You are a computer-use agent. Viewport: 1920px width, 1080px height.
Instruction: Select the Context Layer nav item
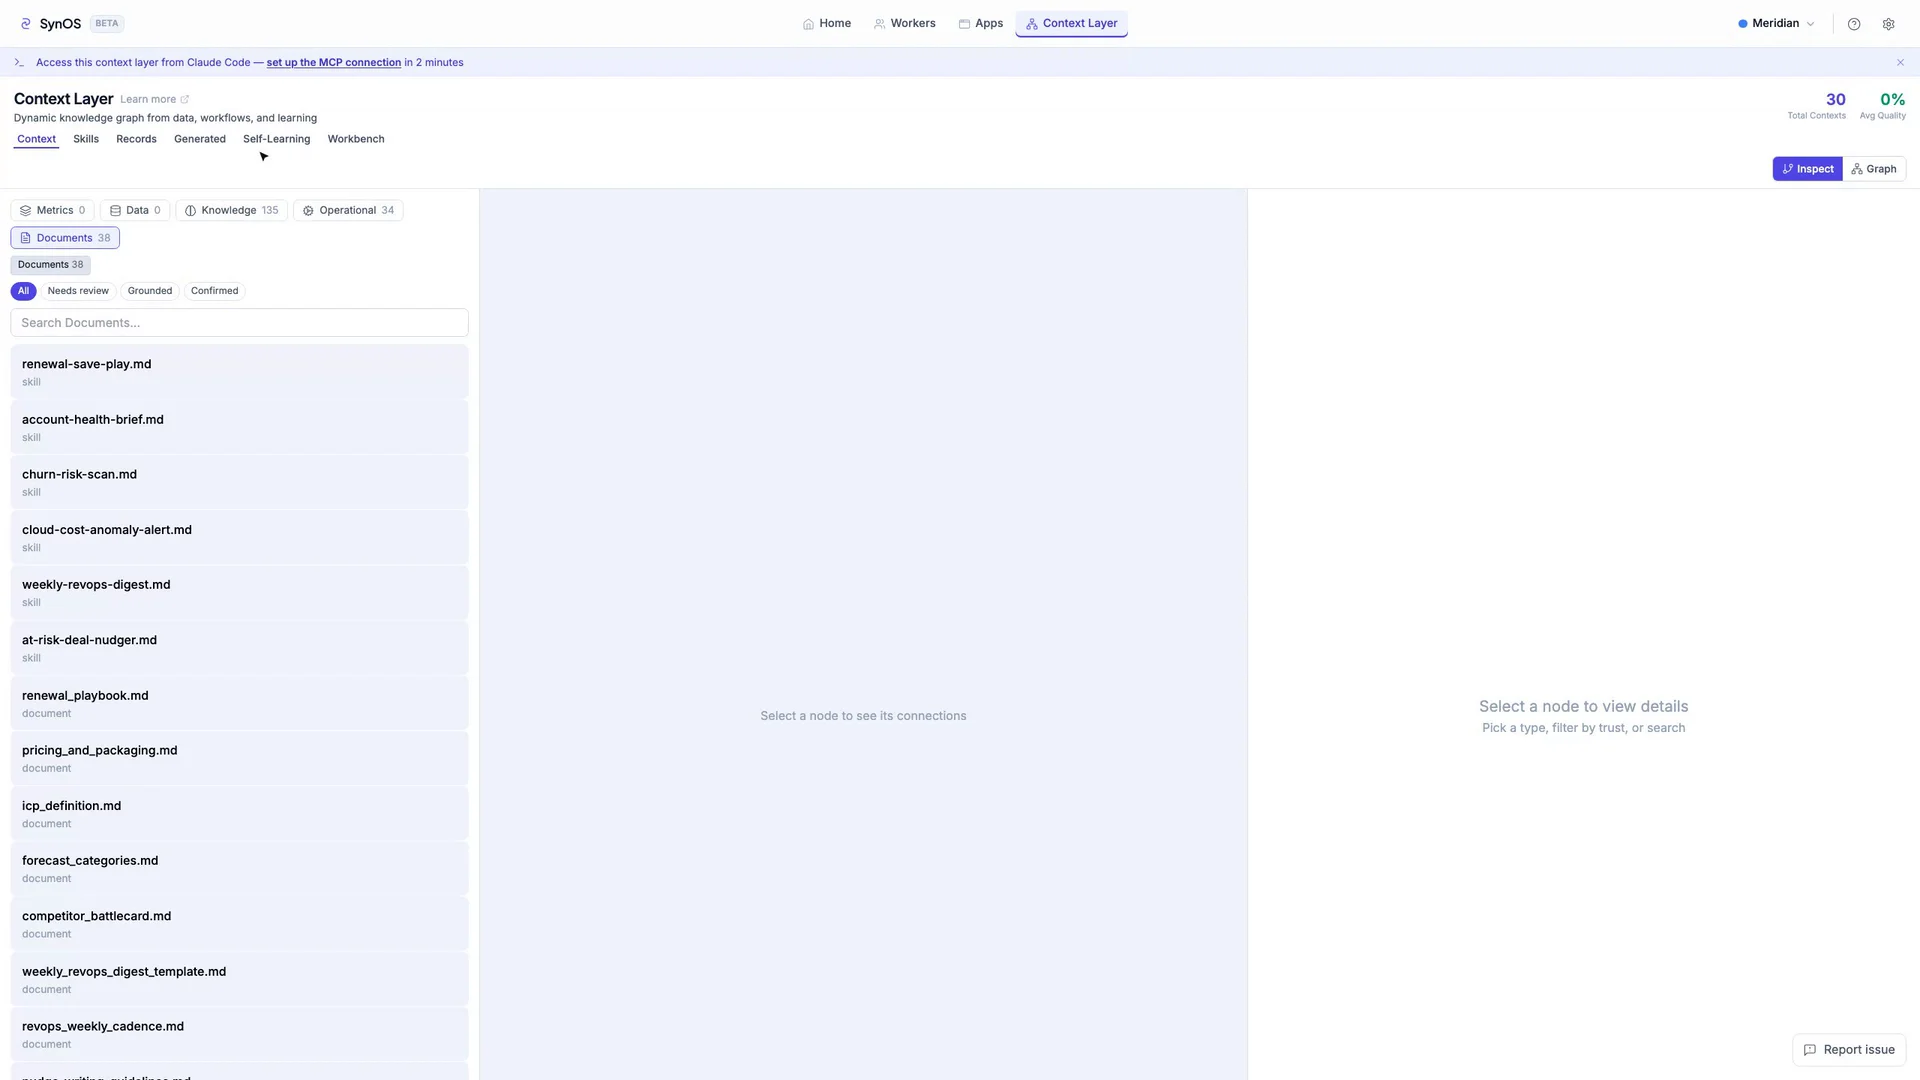(1071, 23)
